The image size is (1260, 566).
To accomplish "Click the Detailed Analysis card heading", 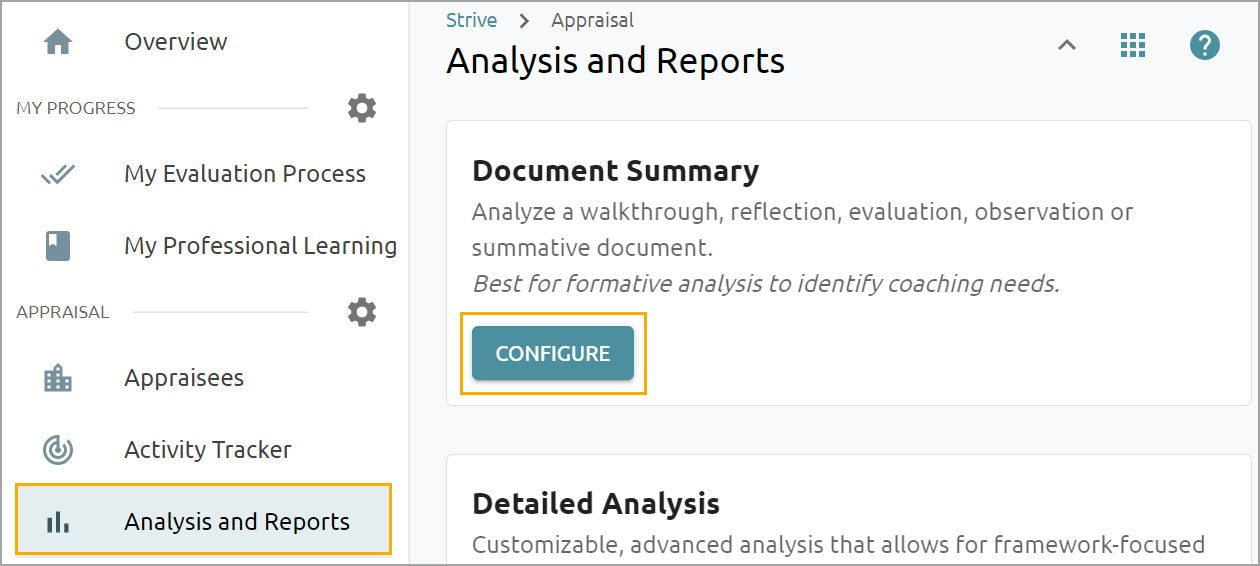I will [596, 503].
